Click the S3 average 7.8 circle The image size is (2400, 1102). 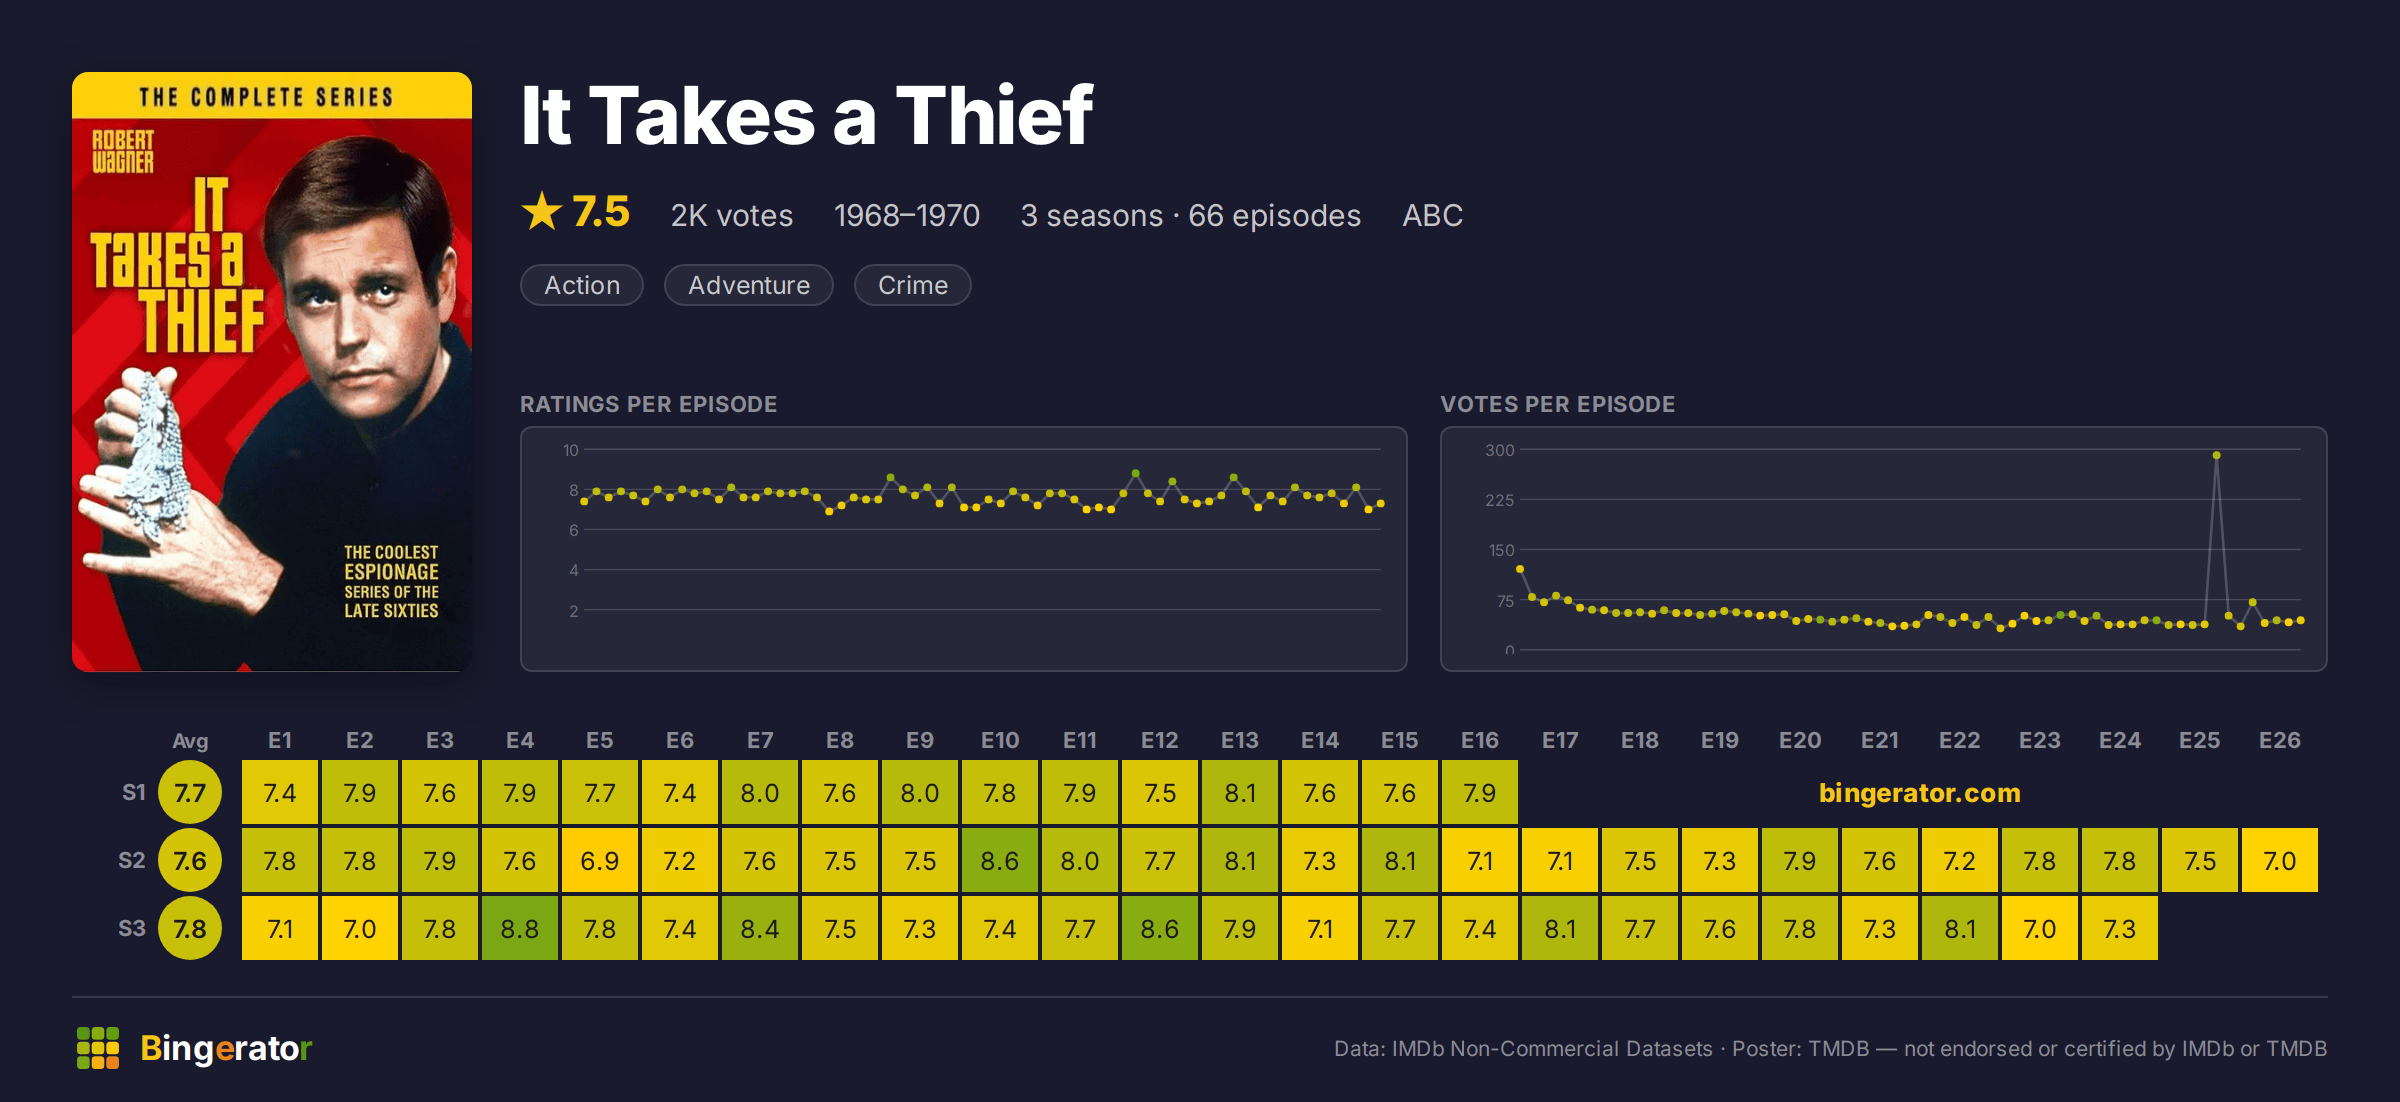190,929
